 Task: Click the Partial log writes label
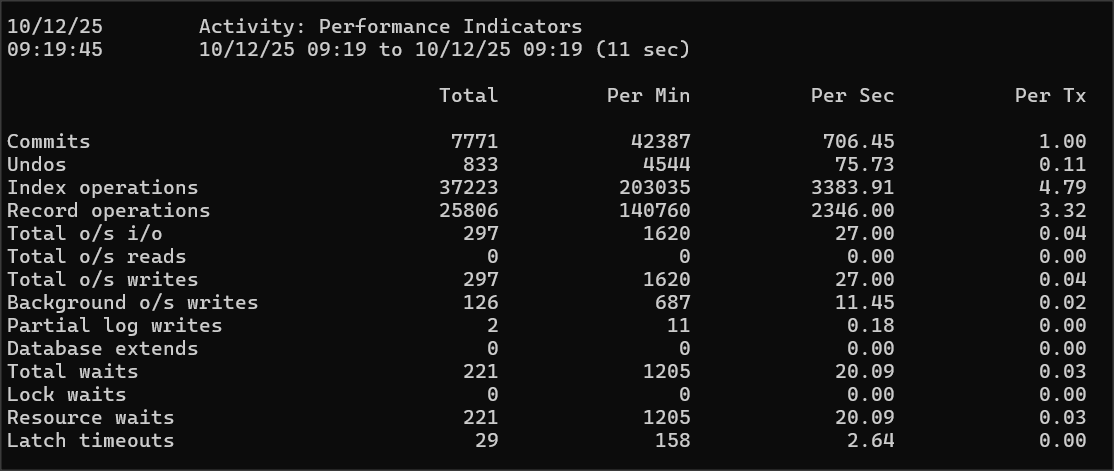115,326
